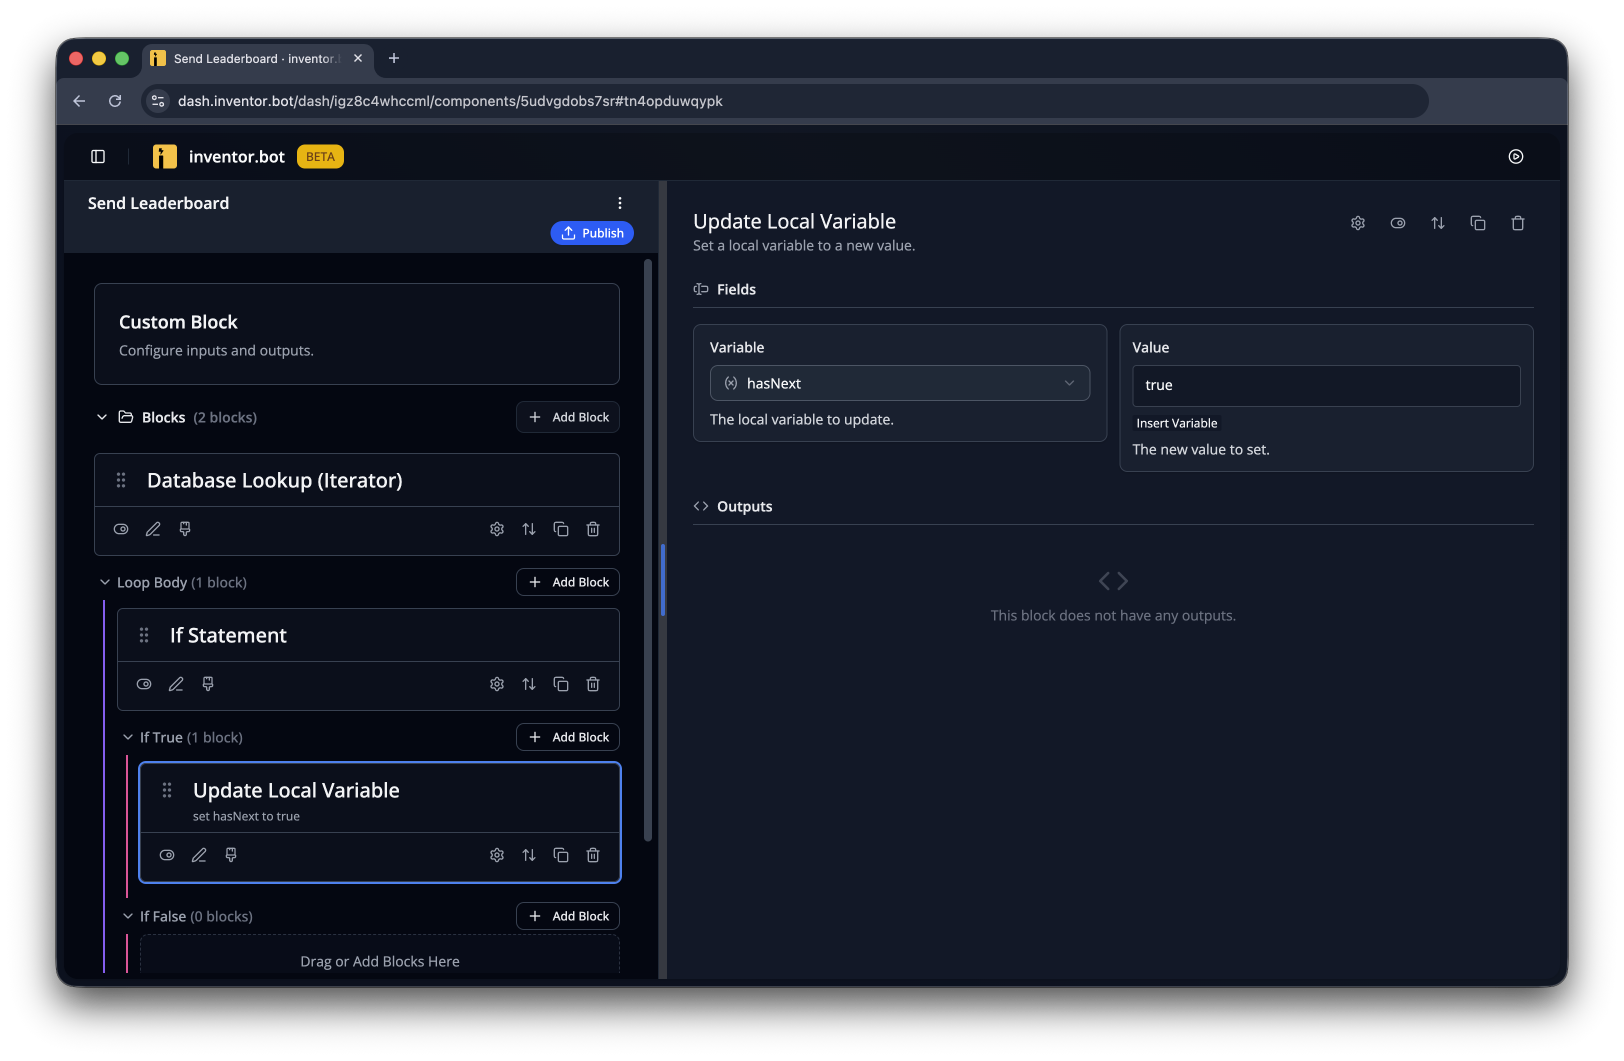Grab Database Lookup drag handle
The height and width of the screenshot is (1061, 1624).
pos(121,480)
